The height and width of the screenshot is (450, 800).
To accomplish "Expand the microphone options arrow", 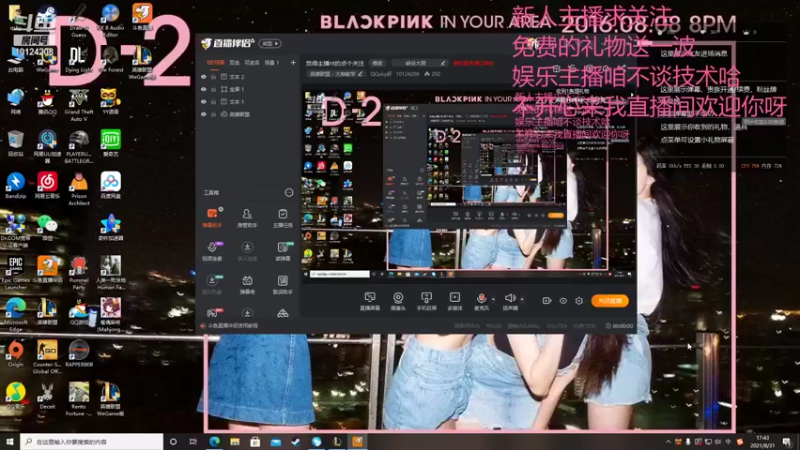I will (x=493, y=299).
